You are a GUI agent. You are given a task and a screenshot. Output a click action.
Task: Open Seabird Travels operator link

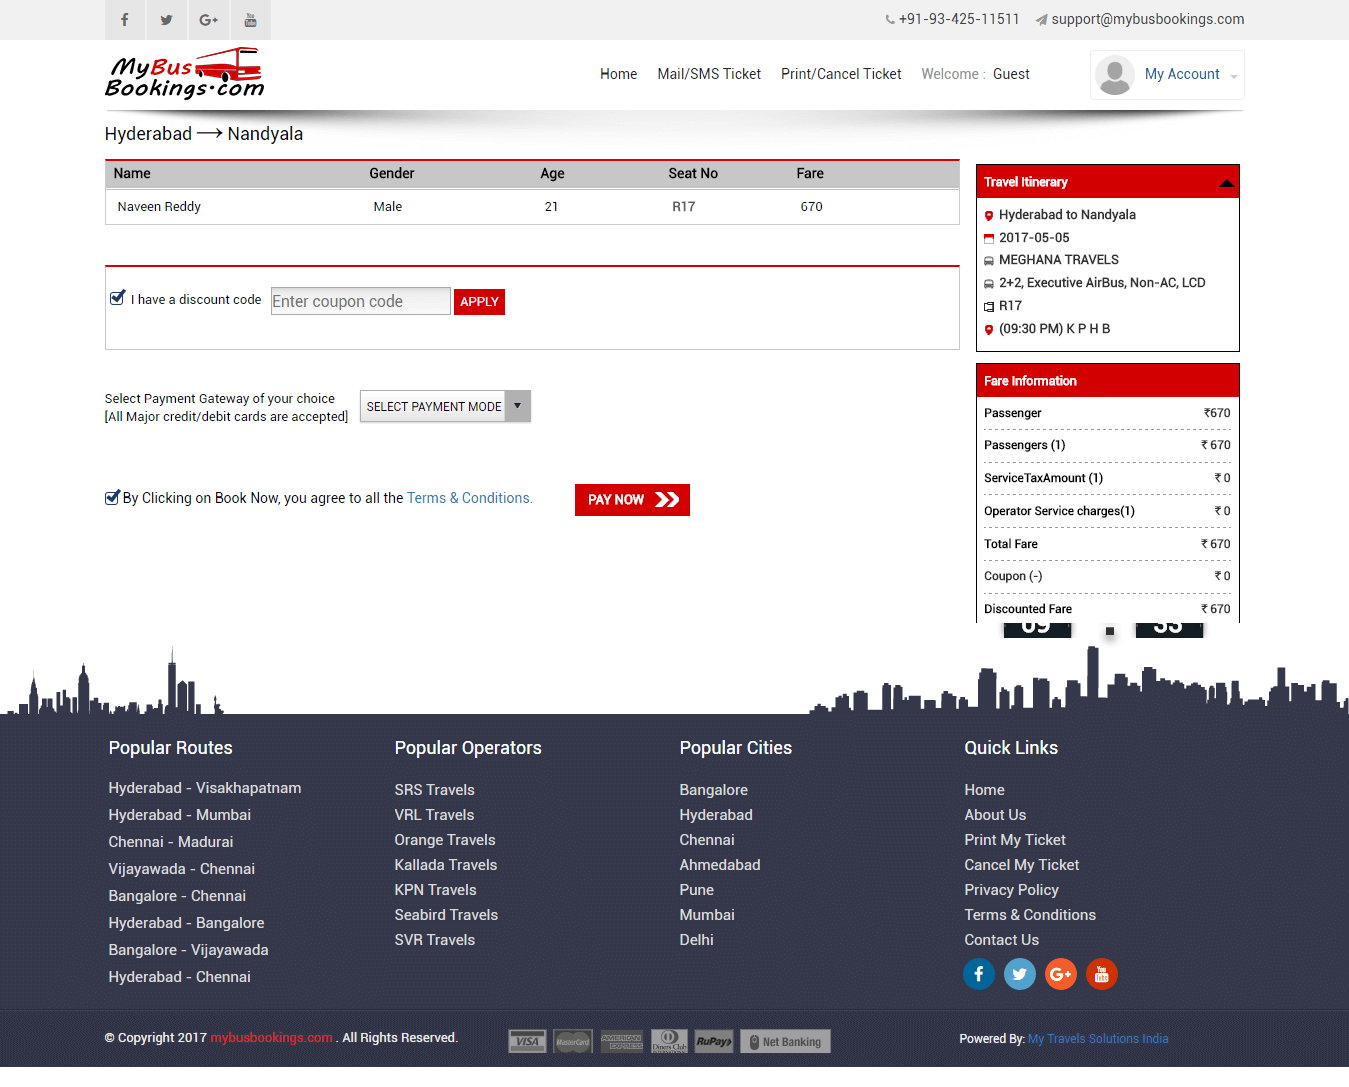[446, 915]
